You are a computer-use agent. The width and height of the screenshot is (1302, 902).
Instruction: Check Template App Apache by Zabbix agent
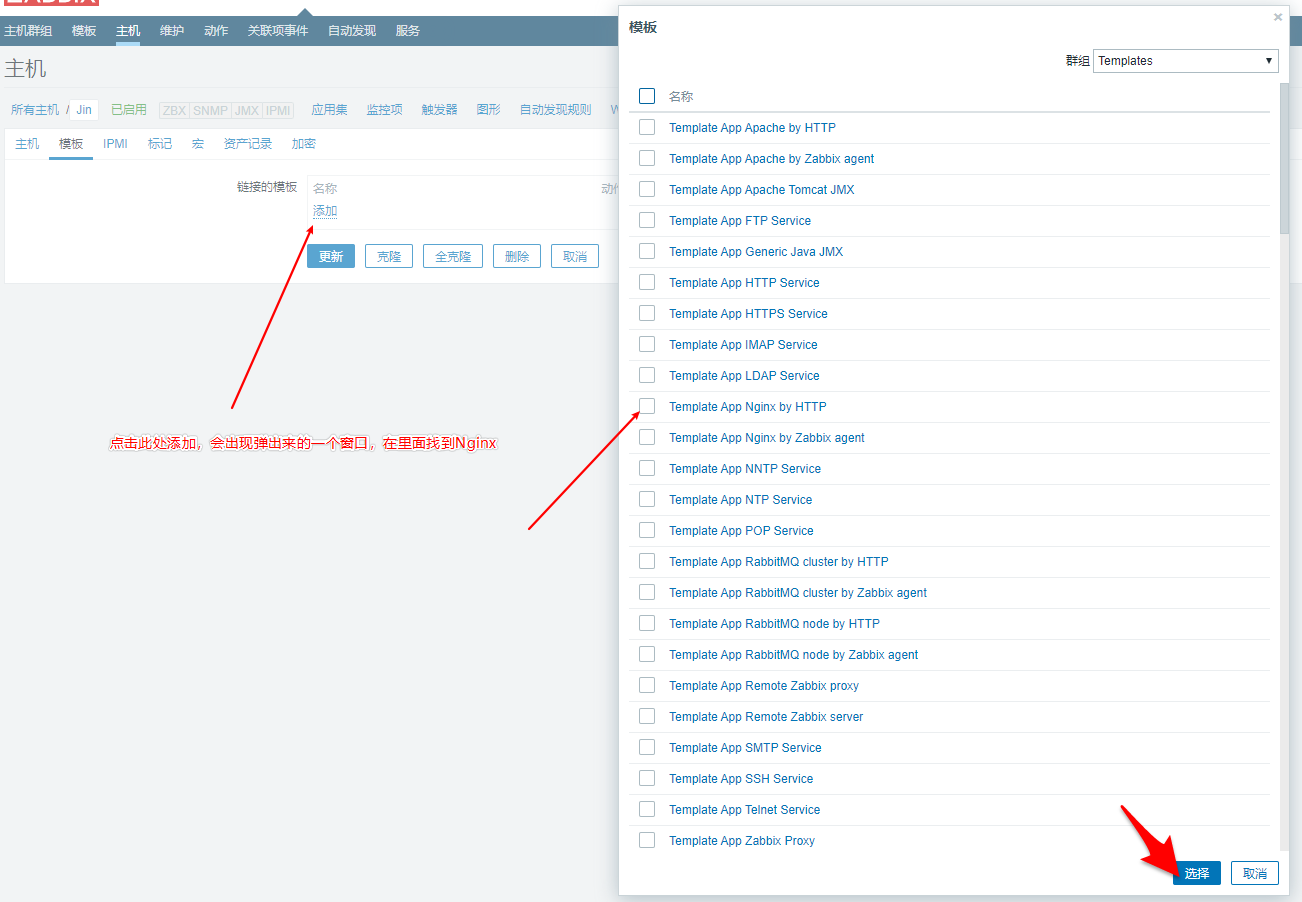647,158
